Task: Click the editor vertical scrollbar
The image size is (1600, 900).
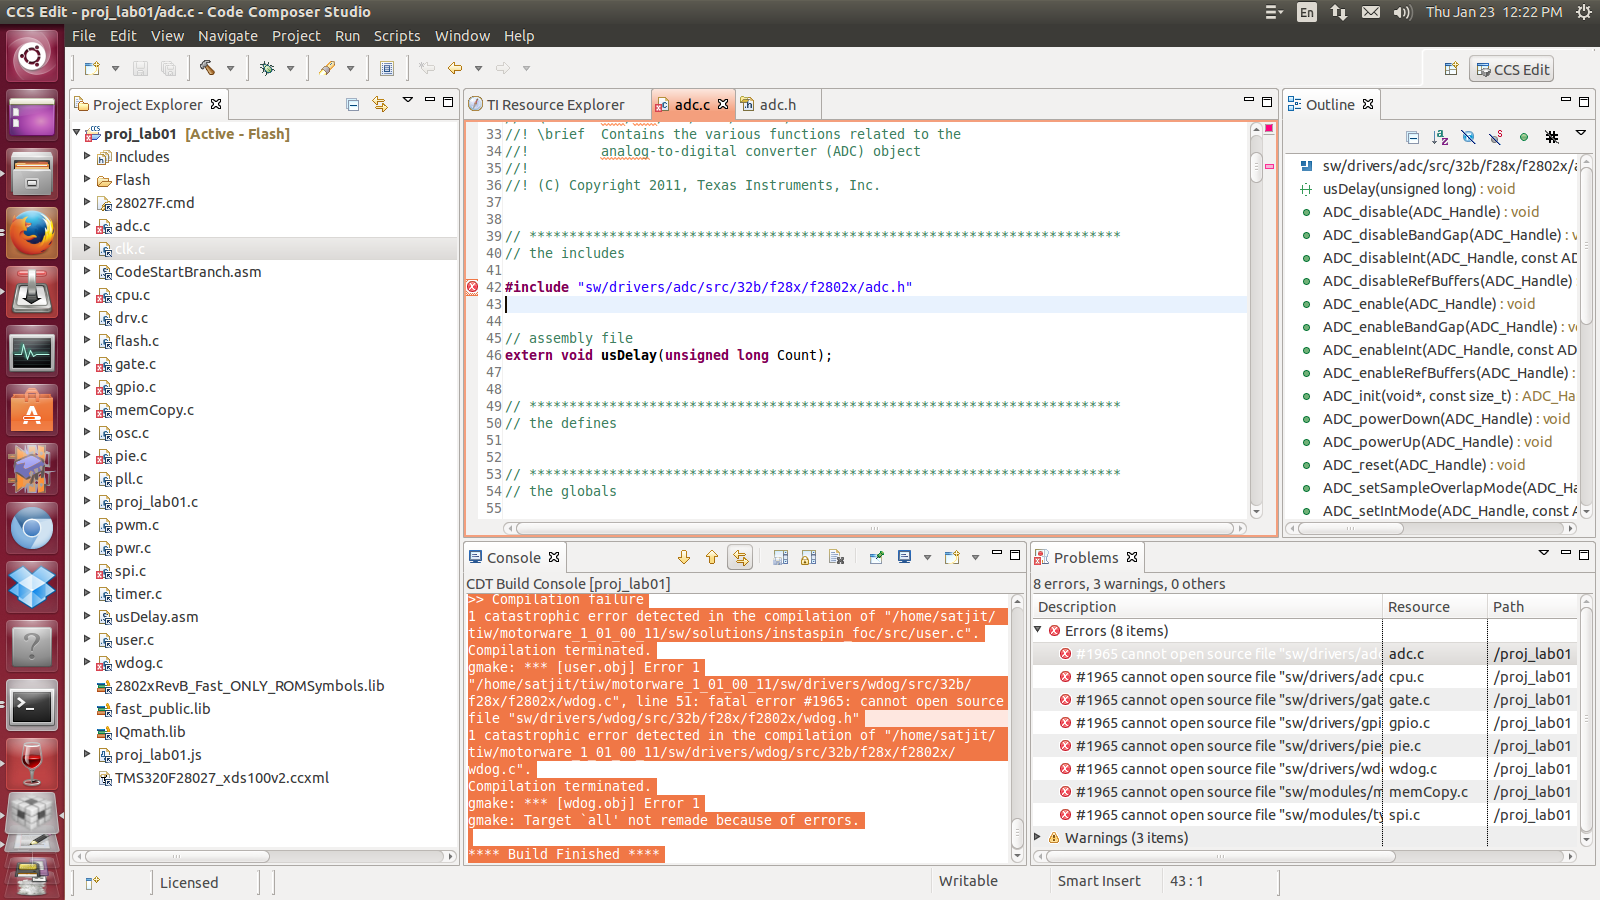Action: tap(1257, 320)
